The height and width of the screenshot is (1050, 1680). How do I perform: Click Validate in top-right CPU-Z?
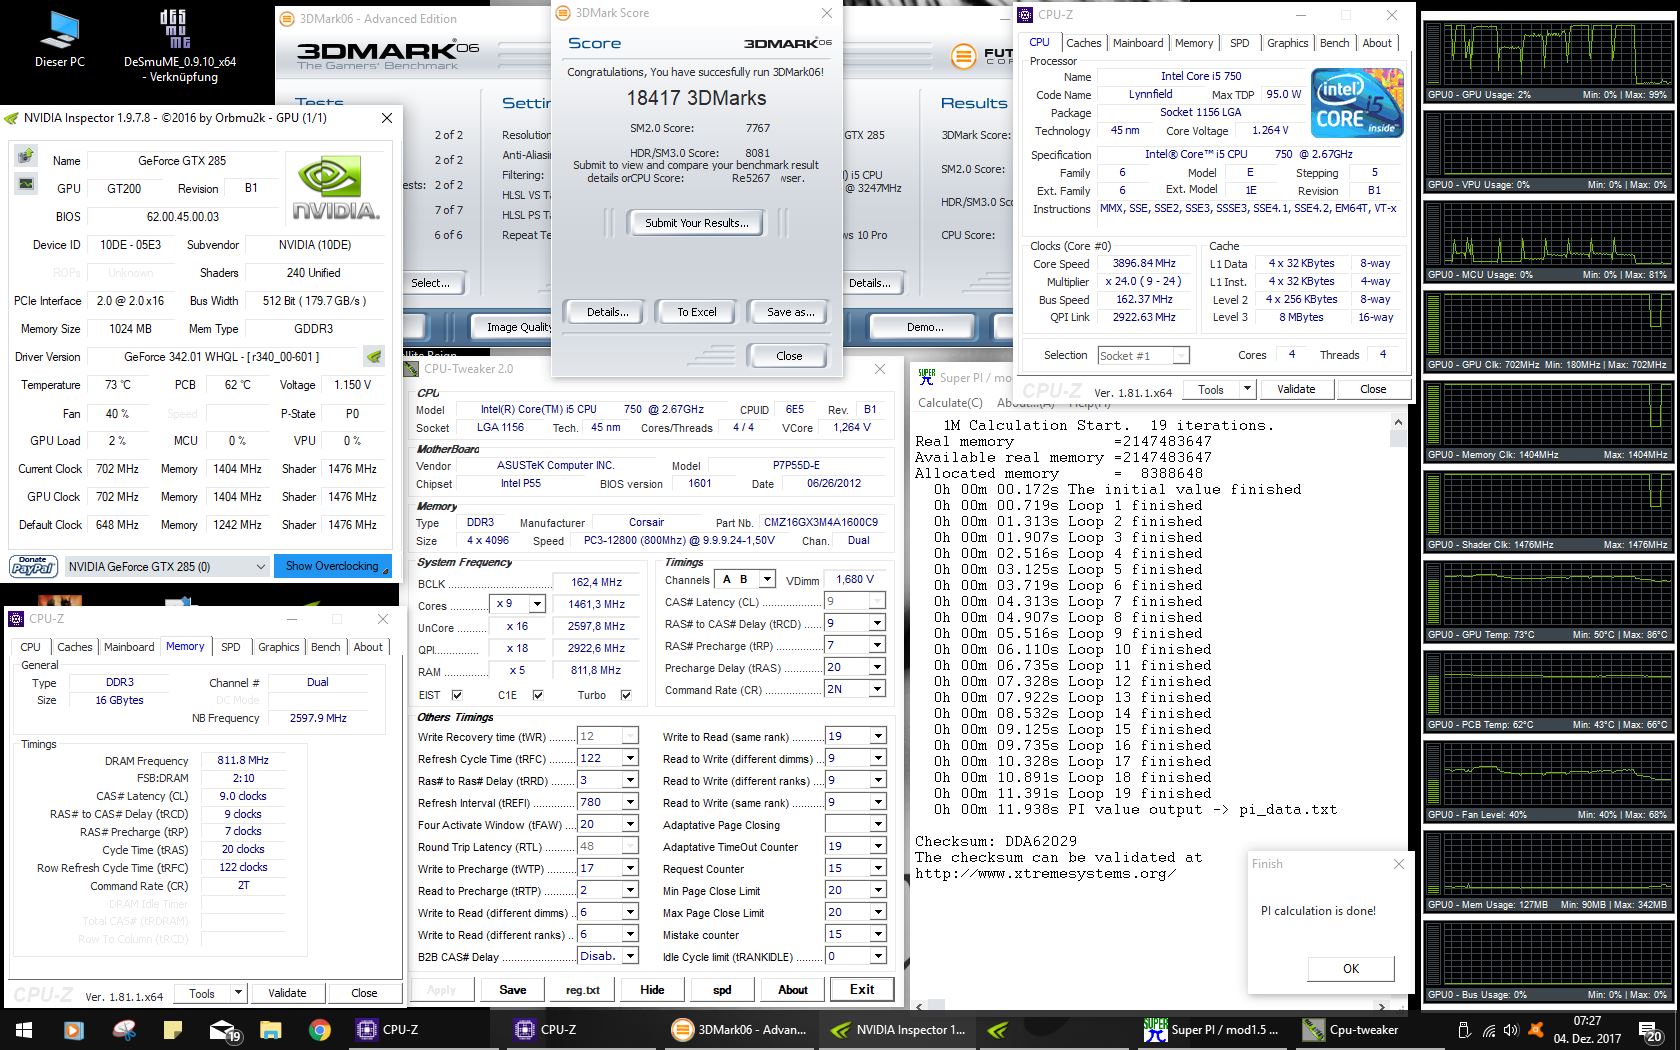tap(1296, 389)
